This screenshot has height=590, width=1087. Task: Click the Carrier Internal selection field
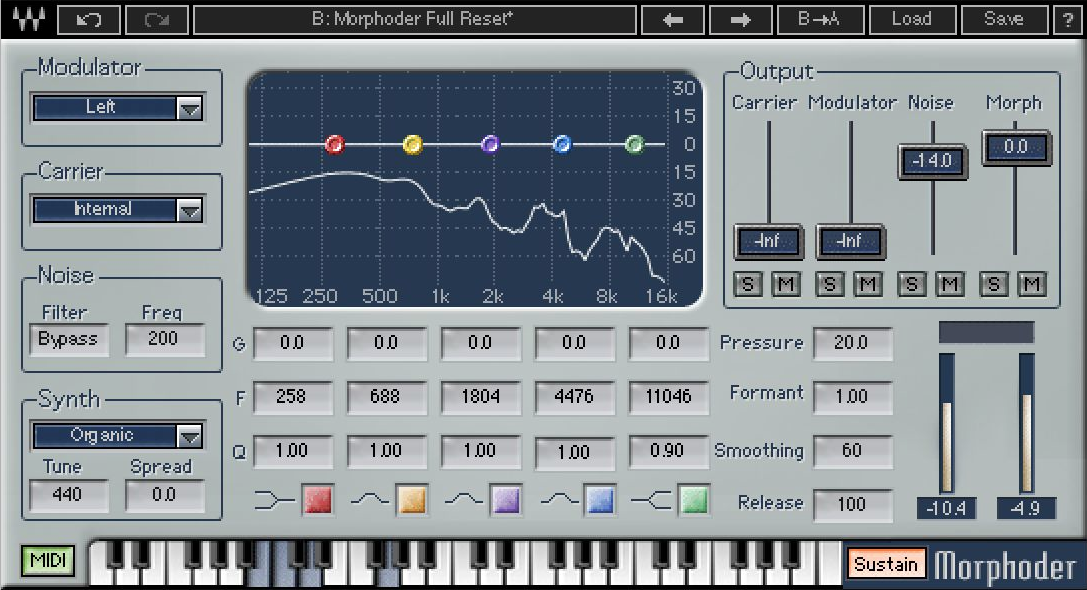[x=105, y=209]
